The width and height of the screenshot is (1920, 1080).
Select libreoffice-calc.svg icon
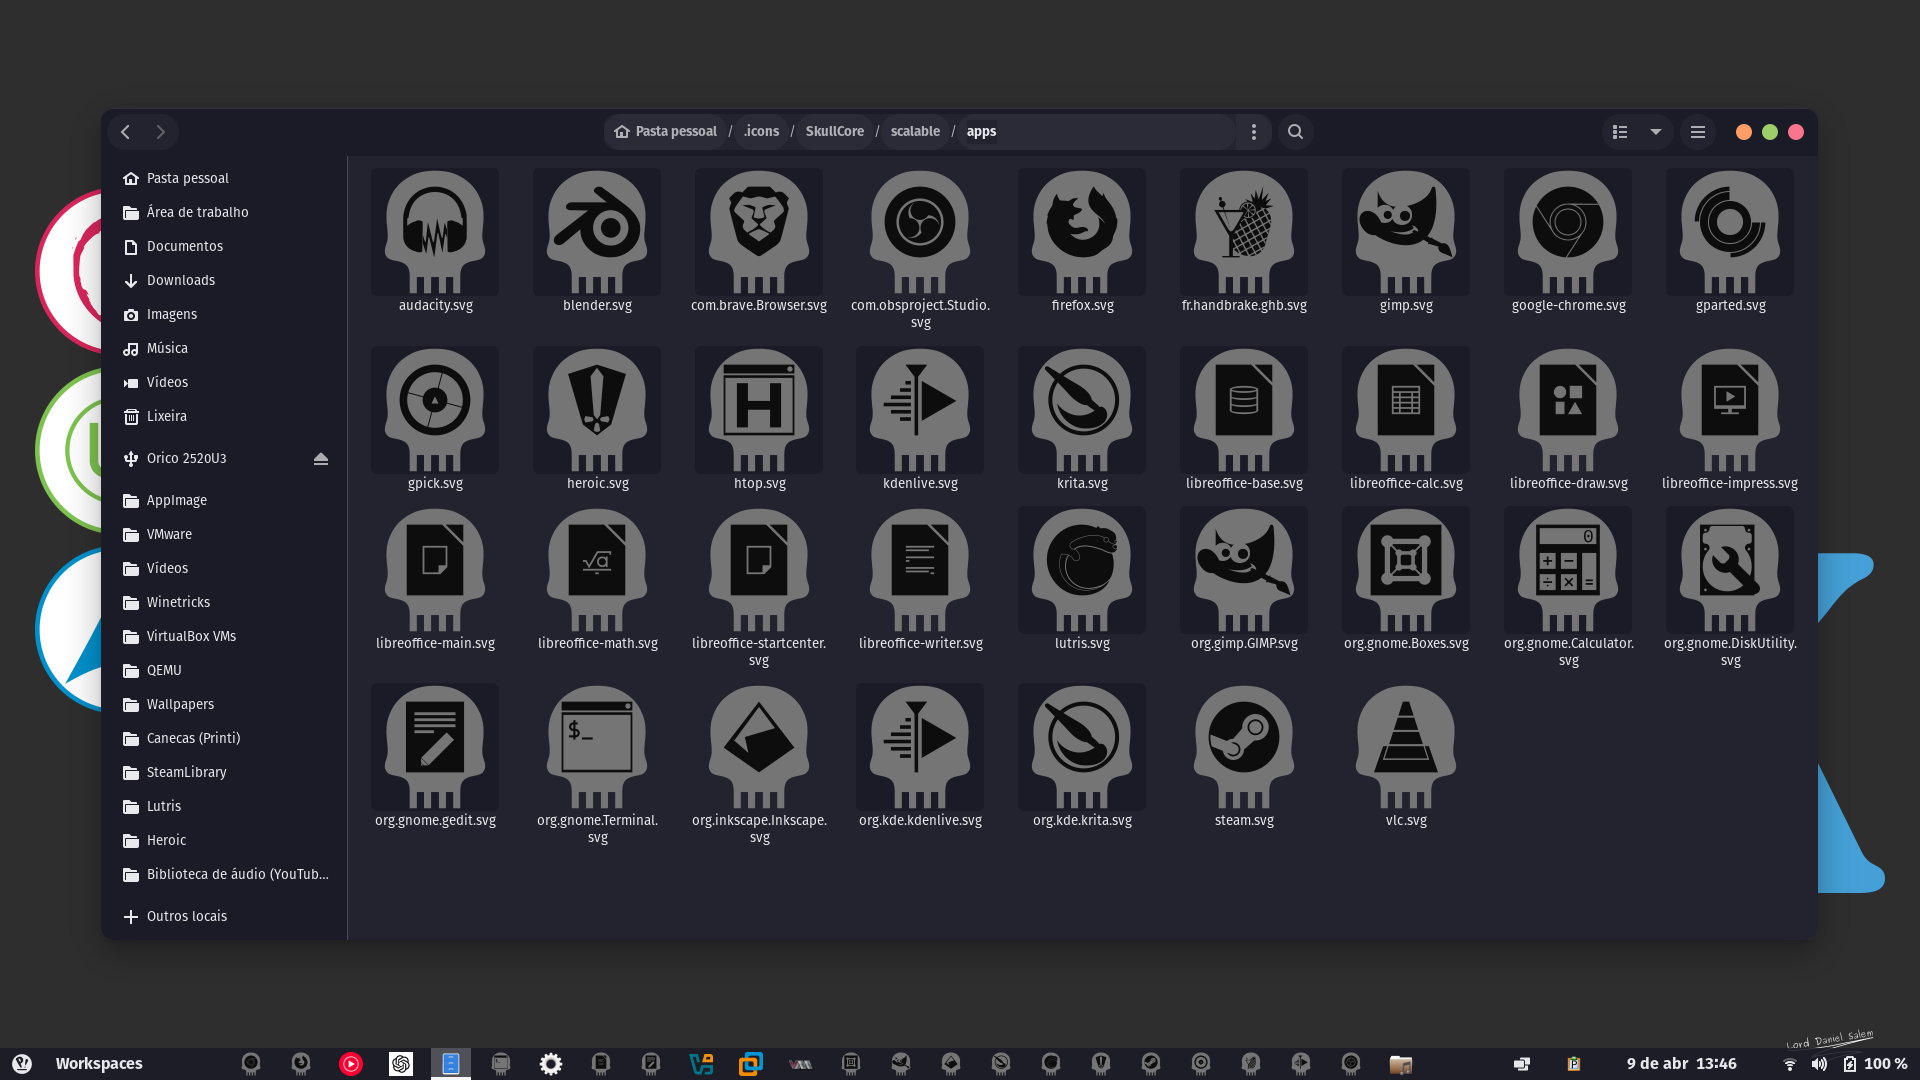coord(1406,410)
